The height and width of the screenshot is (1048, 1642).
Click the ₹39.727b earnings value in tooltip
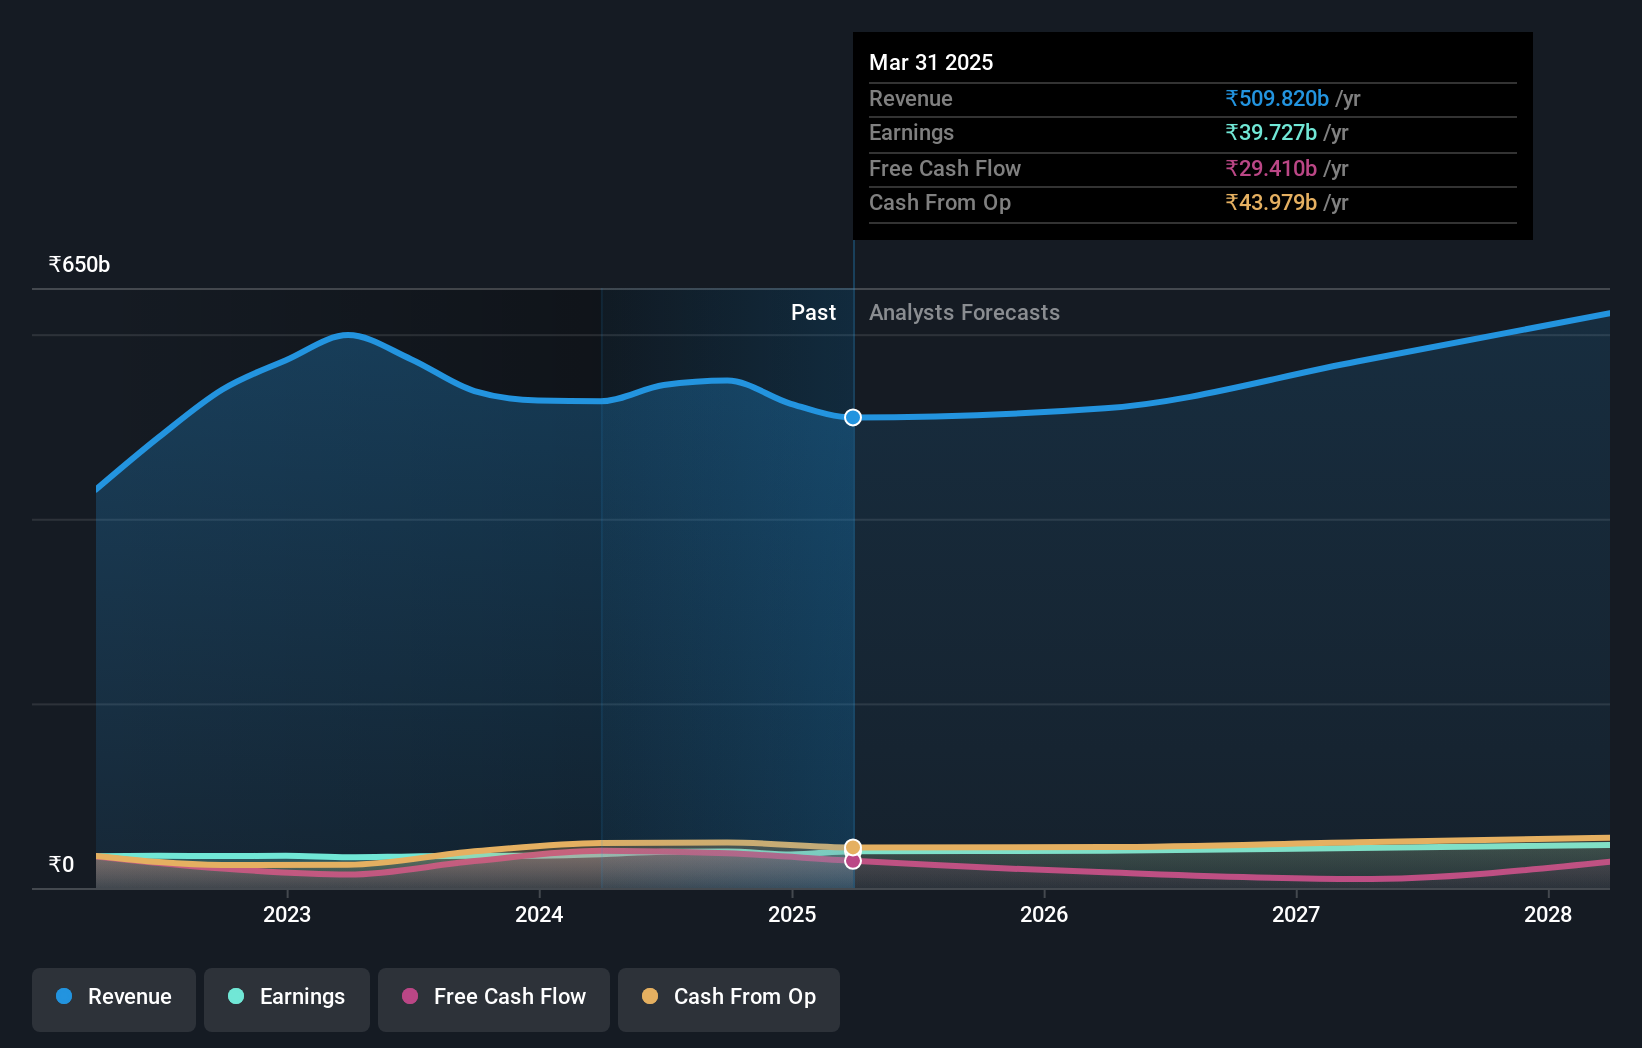click(x=1271, y=132)
